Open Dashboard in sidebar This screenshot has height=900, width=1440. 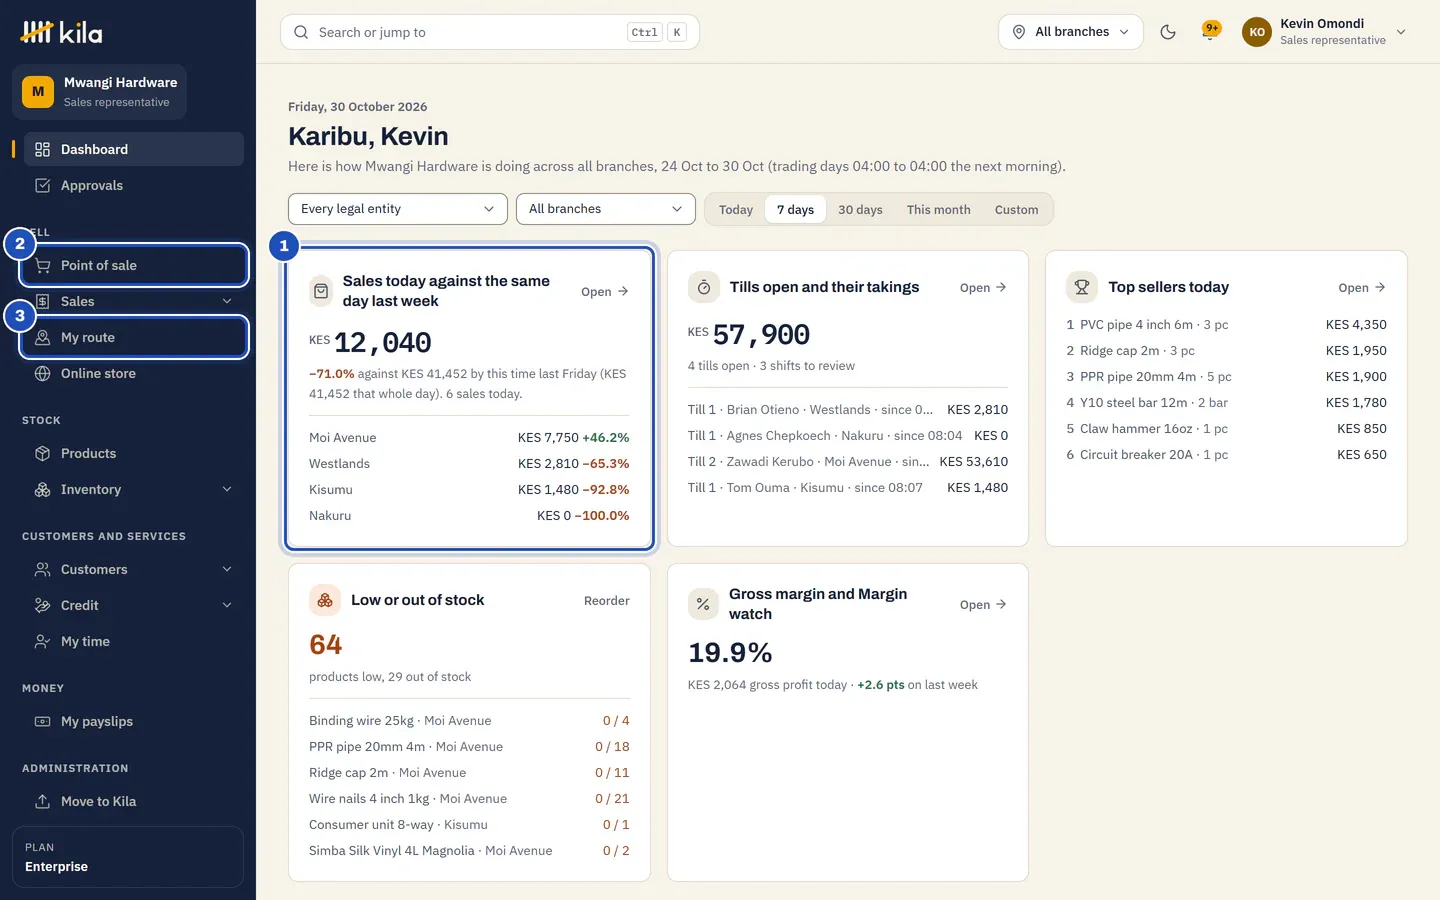pos(134,149)
